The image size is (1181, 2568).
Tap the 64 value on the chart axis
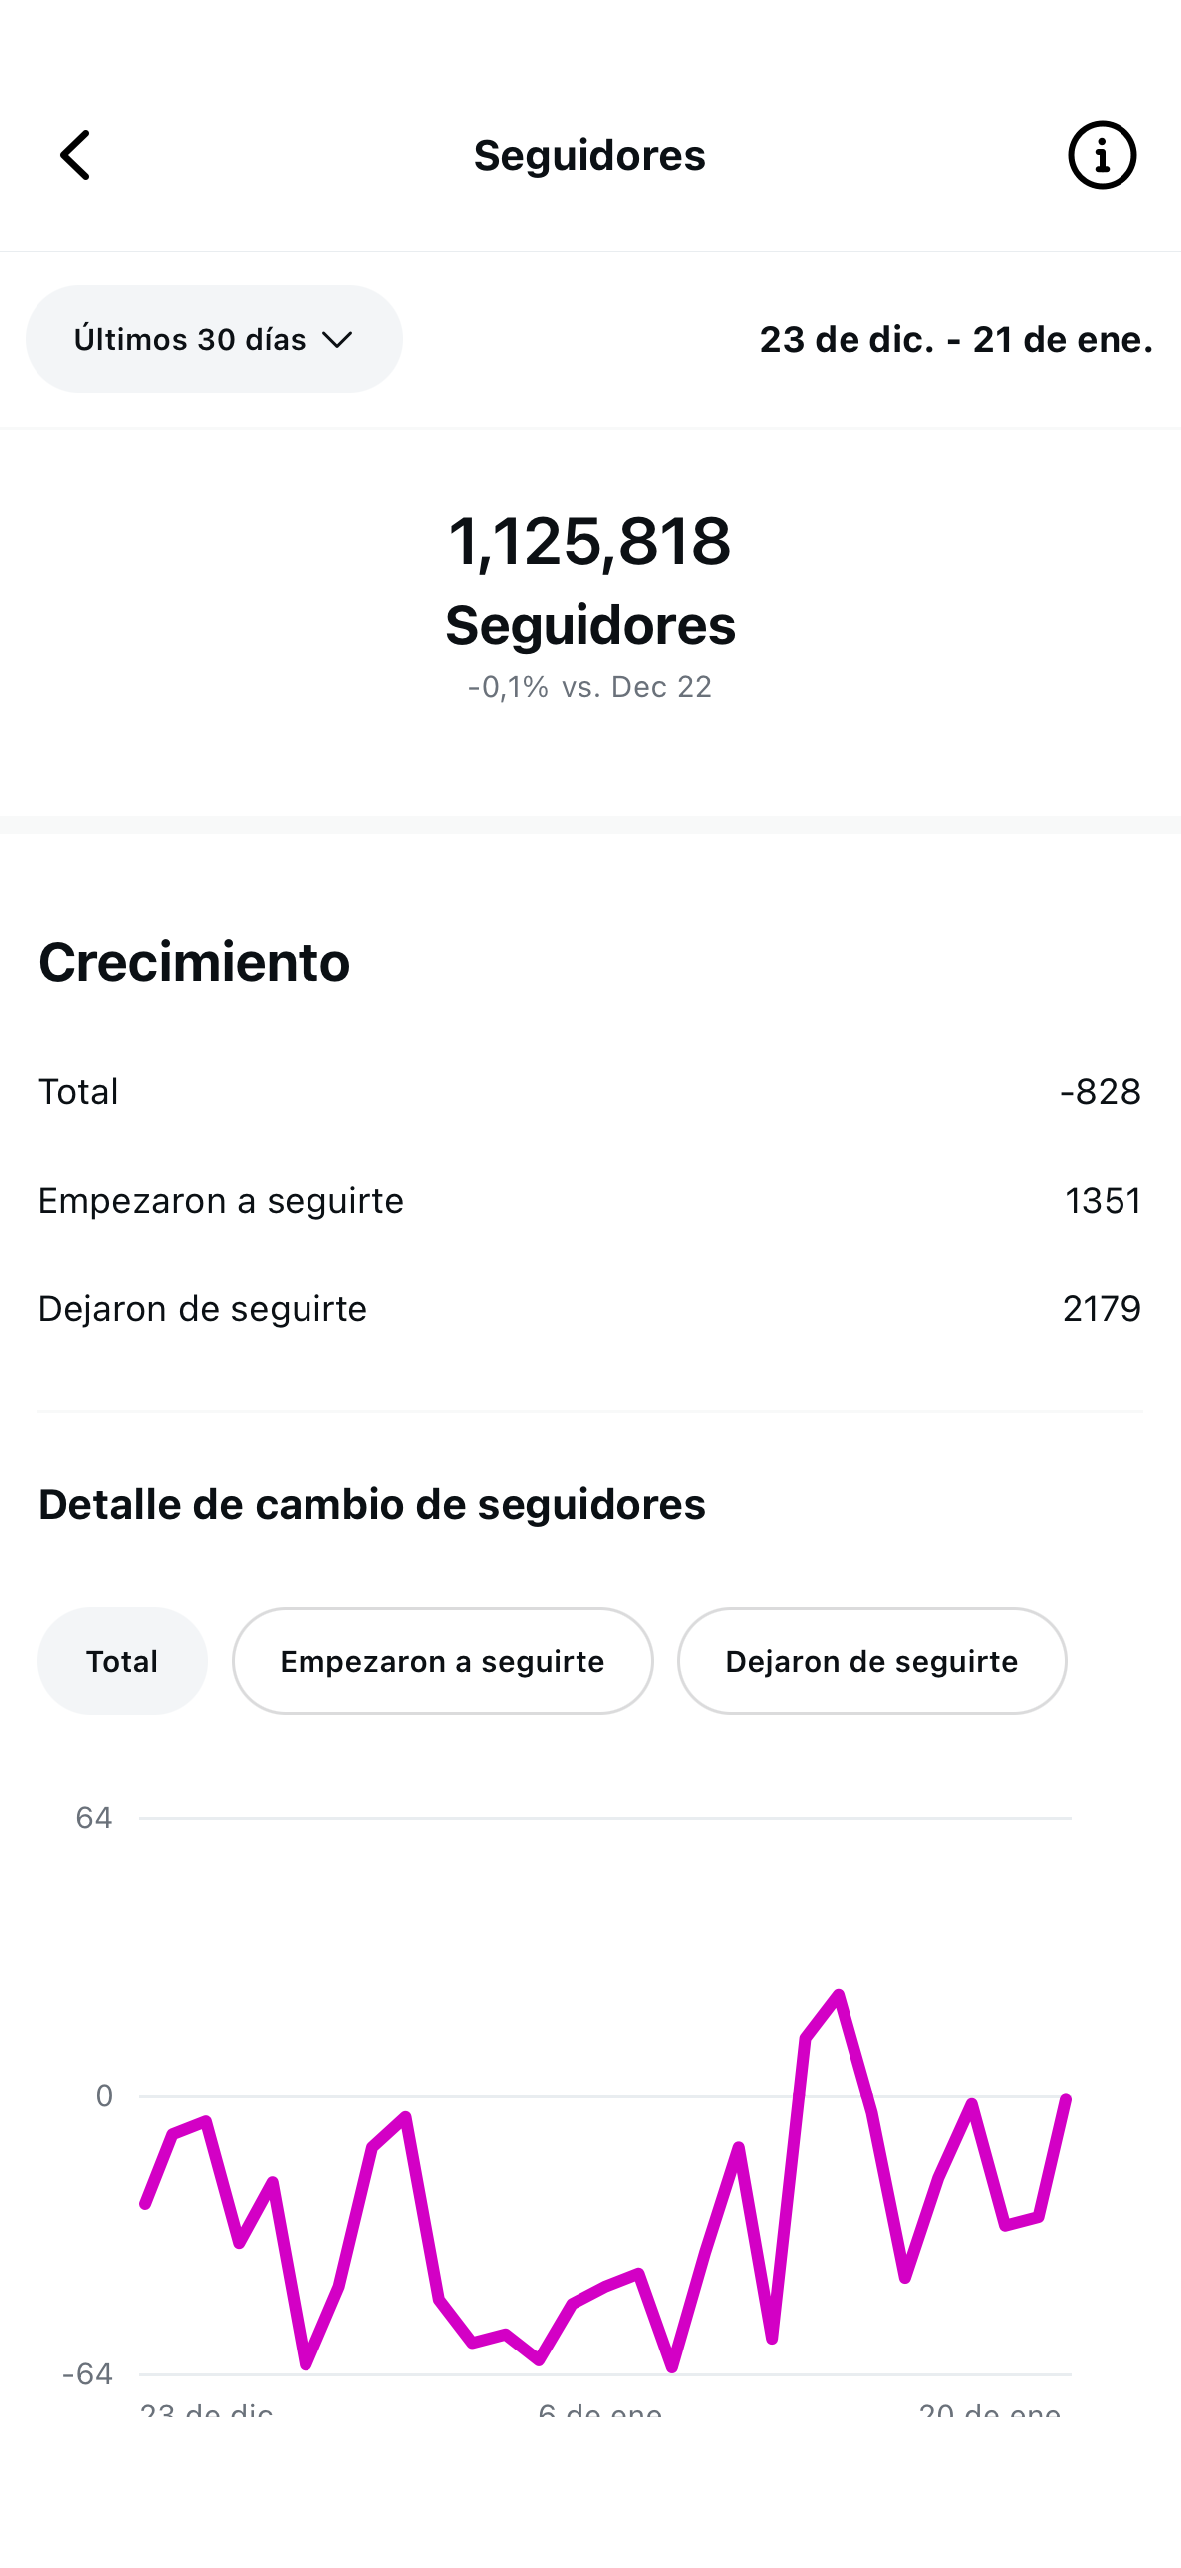pyautogui.click(x=93, y=1818)
